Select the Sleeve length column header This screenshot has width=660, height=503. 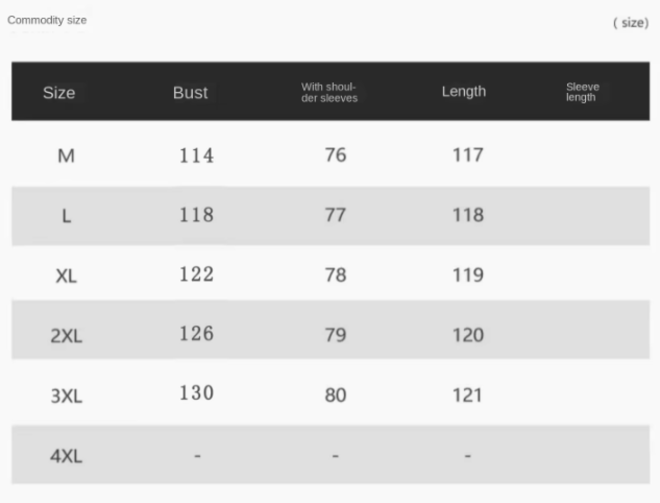click(x=582, y=92)
